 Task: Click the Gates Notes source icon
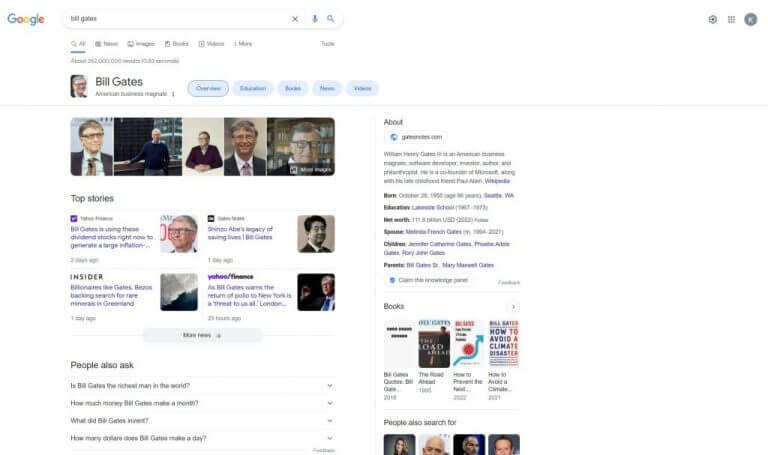[211, 218]
